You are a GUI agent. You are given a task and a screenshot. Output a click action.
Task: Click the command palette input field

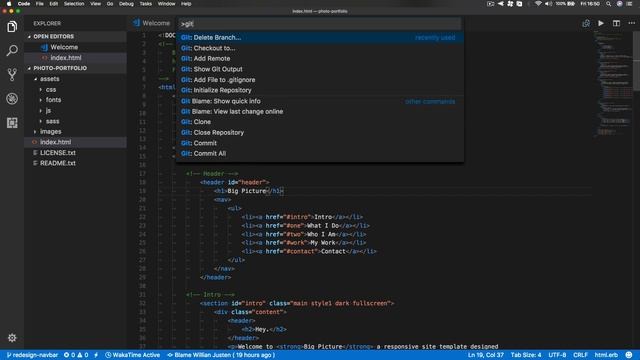tap(320, 24)
